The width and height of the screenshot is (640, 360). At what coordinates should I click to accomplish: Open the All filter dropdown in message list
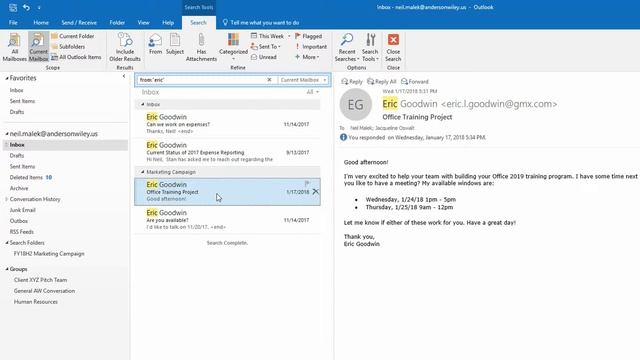coord(313,92)
